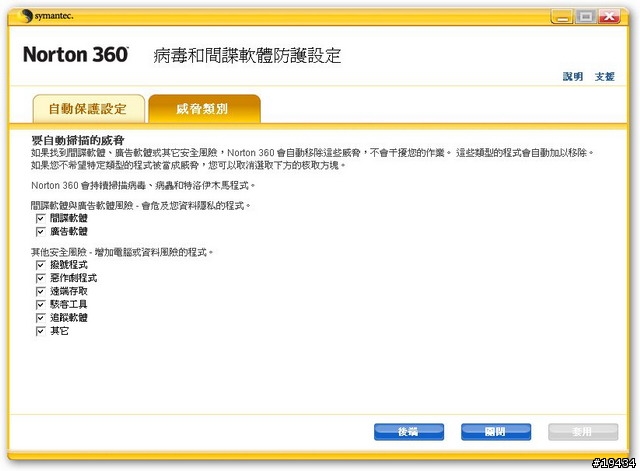640x471 pixels.
Task: Click the 關閉 close button
Action: click(496, 432)
